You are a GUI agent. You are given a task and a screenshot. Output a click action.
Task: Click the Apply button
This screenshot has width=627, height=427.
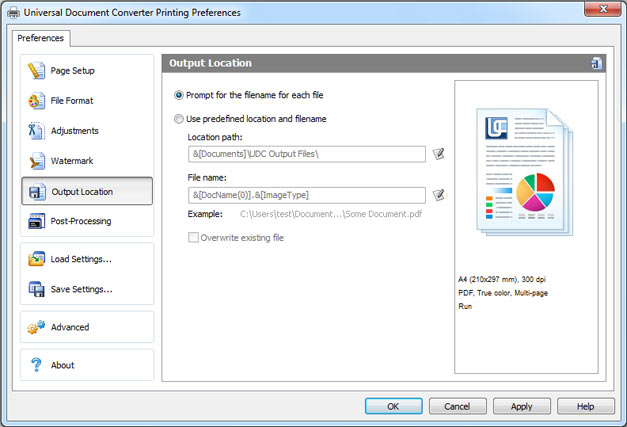tap(521, 406)
